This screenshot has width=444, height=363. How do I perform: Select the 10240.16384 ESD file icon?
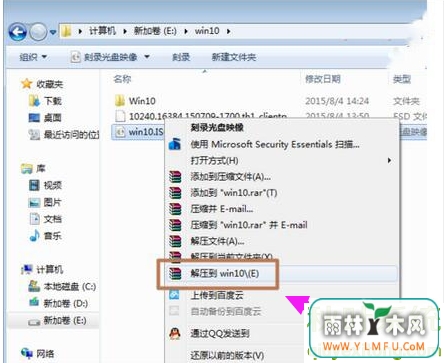point(120,116)
